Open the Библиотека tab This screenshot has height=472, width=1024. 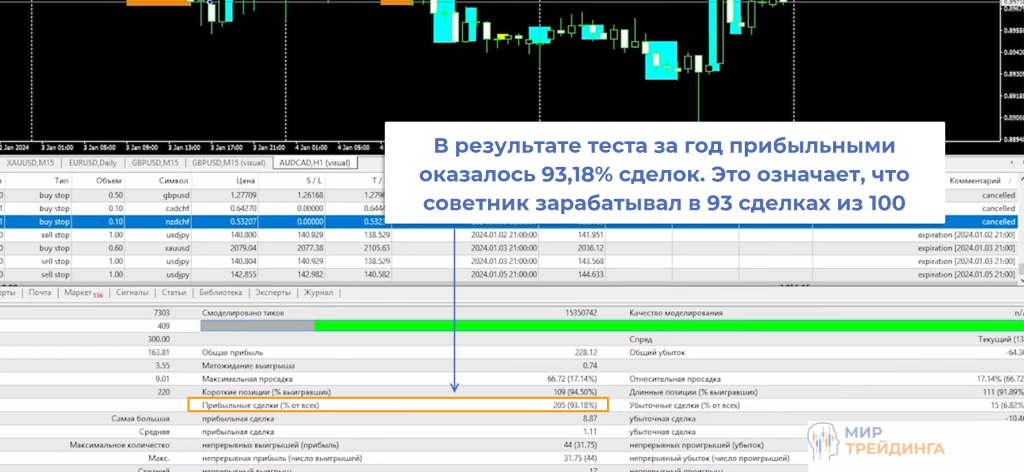click(221, 293)
